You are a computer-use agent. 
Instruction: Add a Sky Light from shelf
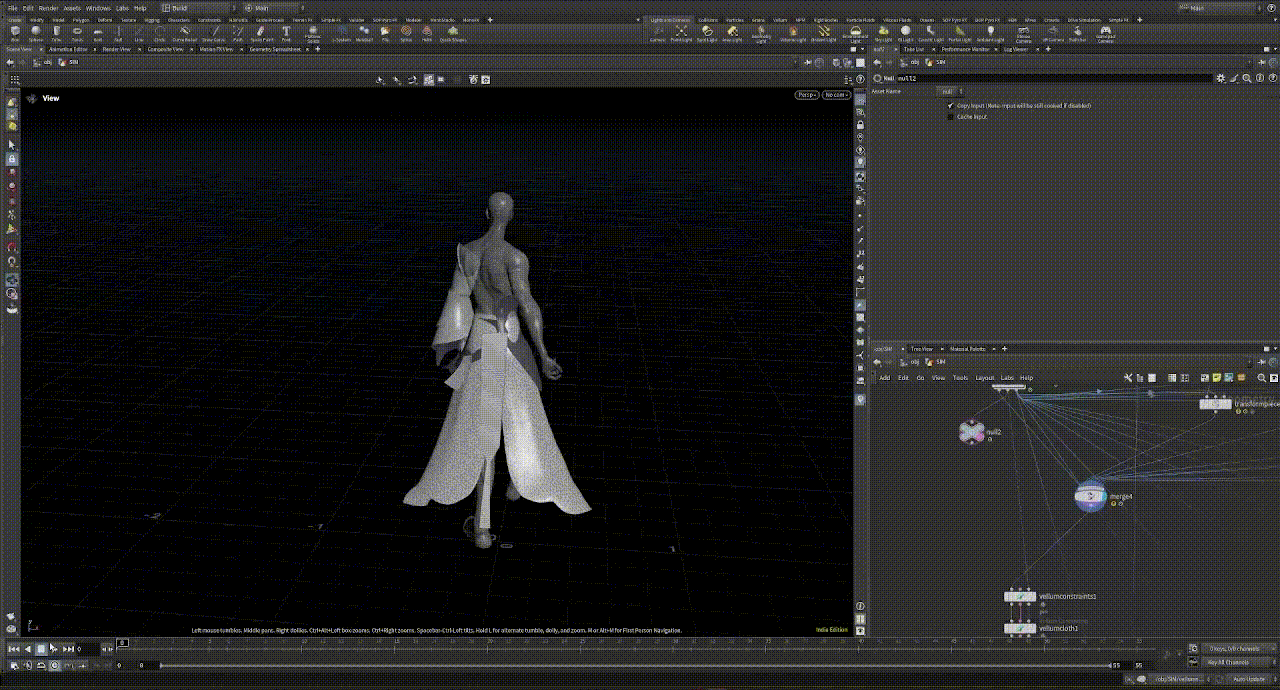pyautogui.click(x=883, y=32)
